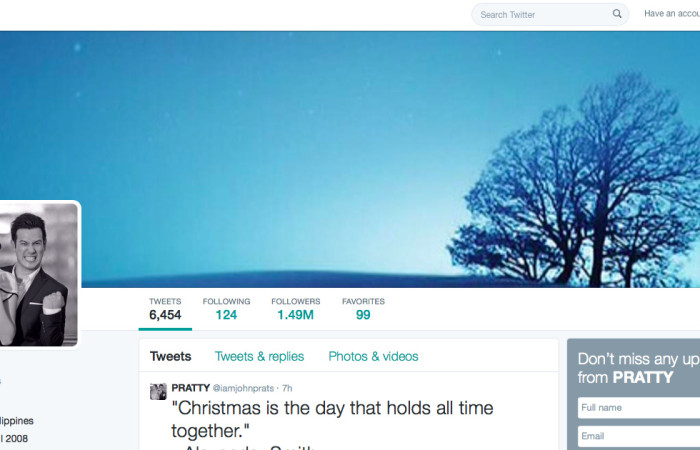Open PRATTY's small tweet avatar
The height and width of the screenshot is (450, 700).
[x=158, y=392]
